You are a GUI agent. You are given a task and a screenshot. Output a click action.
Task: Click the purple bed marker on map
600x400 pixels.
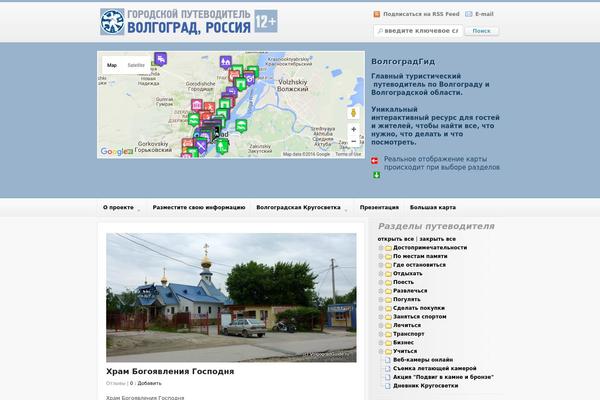(160, 59)
